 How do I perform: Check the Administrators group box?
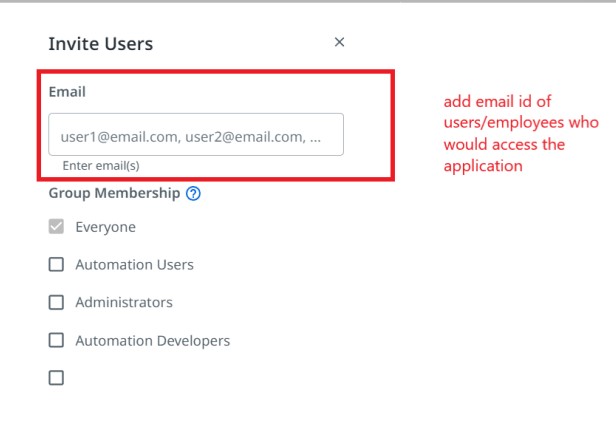56,302
